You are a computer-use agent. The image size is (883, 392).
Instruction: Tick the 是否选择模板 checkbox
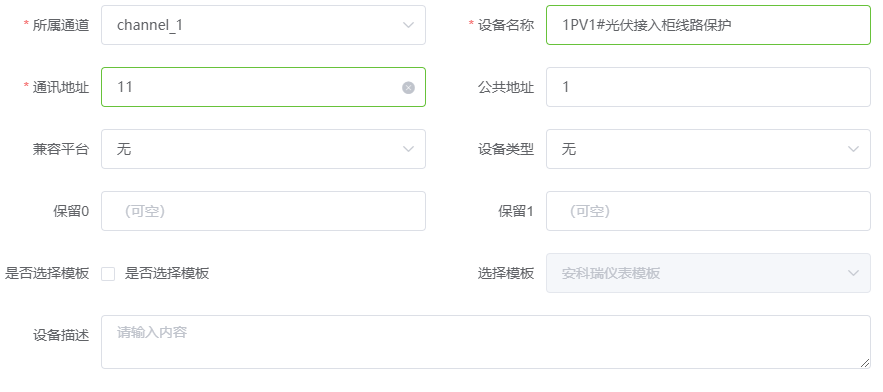click(108, 274)
